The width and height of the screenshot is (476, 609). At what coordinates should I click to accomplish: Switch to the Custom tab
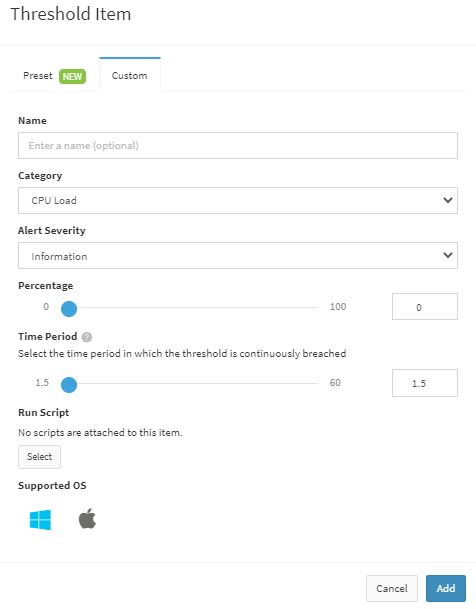(x=130, y=75)
